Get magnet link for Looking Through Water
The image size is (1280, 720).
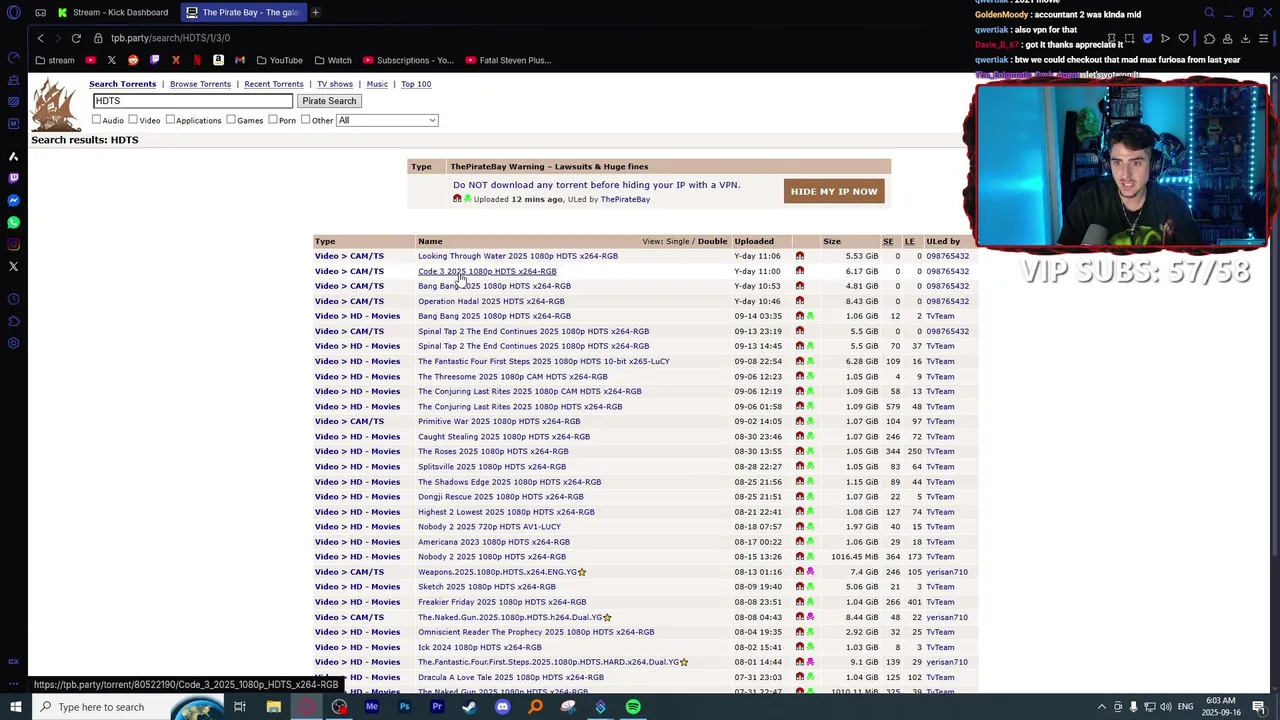800,256
